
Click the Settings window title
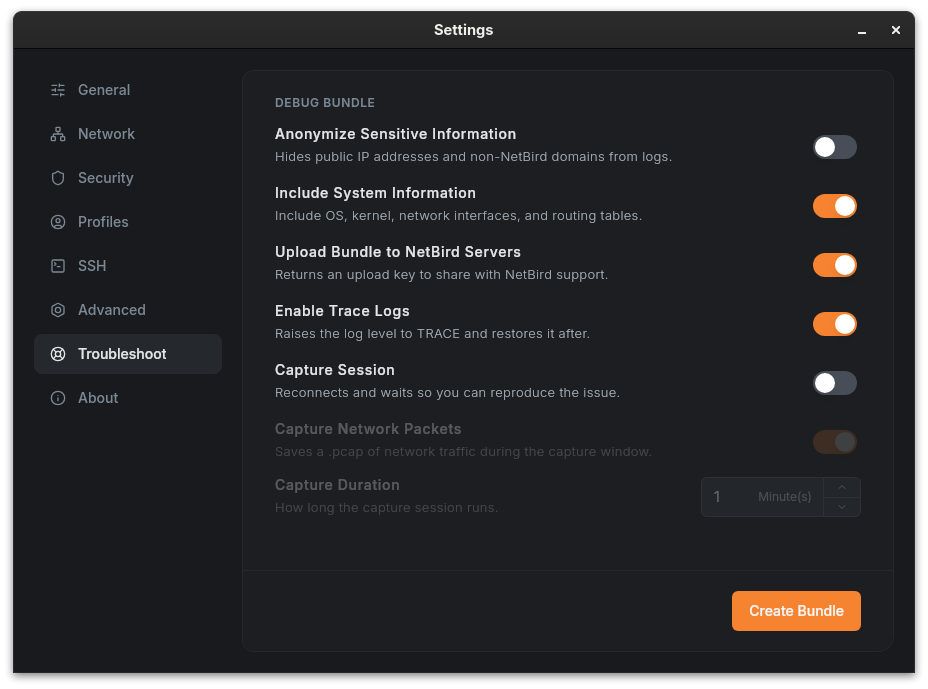pyautogui.click(x=463, y=30)
